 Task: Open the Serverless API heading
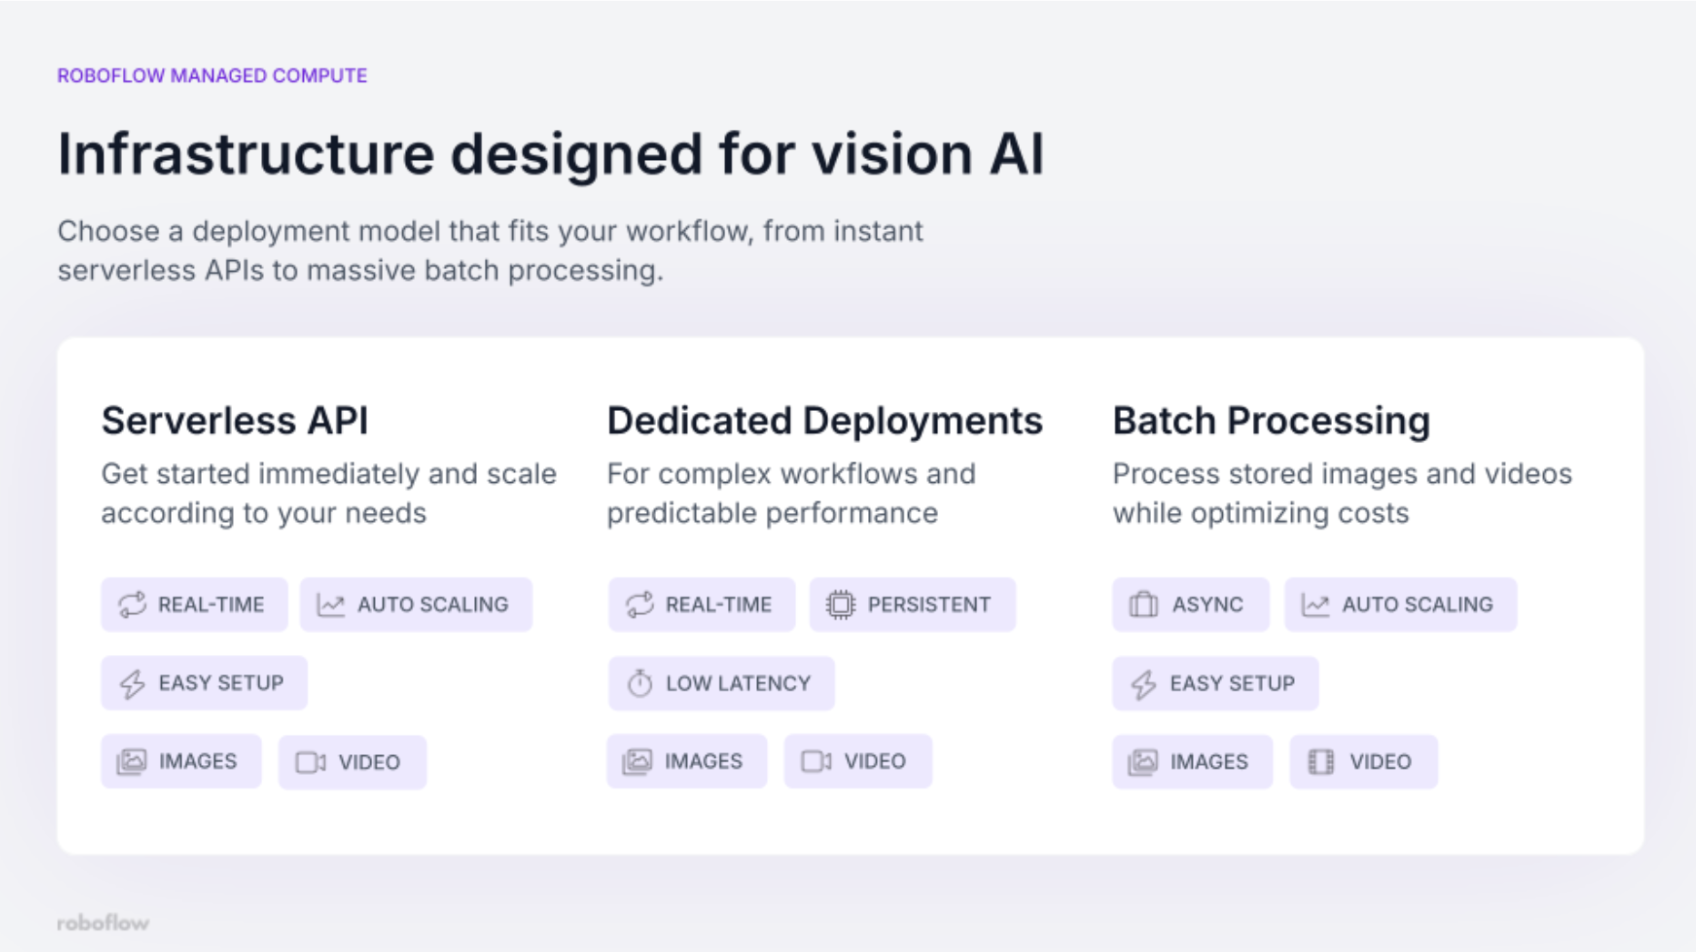(x=235, y=421)
